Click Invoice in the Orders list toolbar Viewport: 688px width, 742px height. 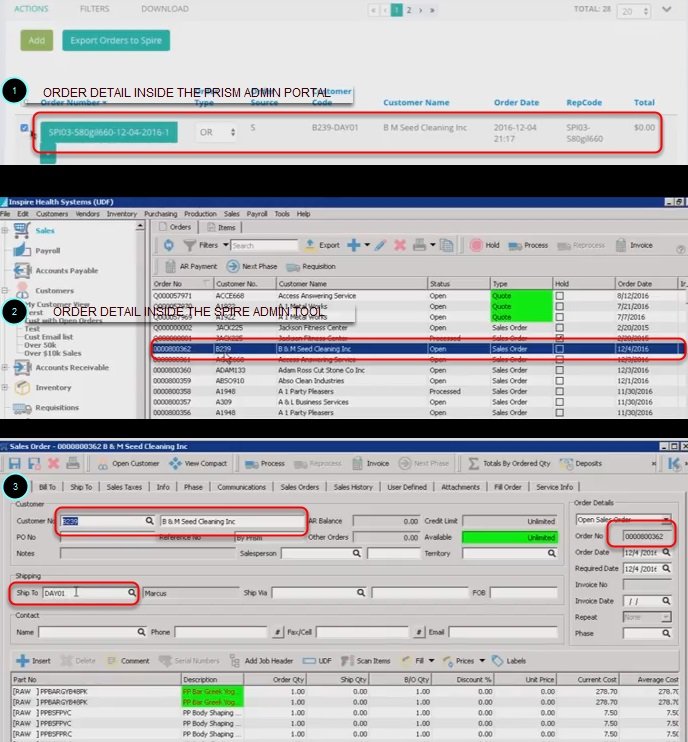tap(634, 245)
